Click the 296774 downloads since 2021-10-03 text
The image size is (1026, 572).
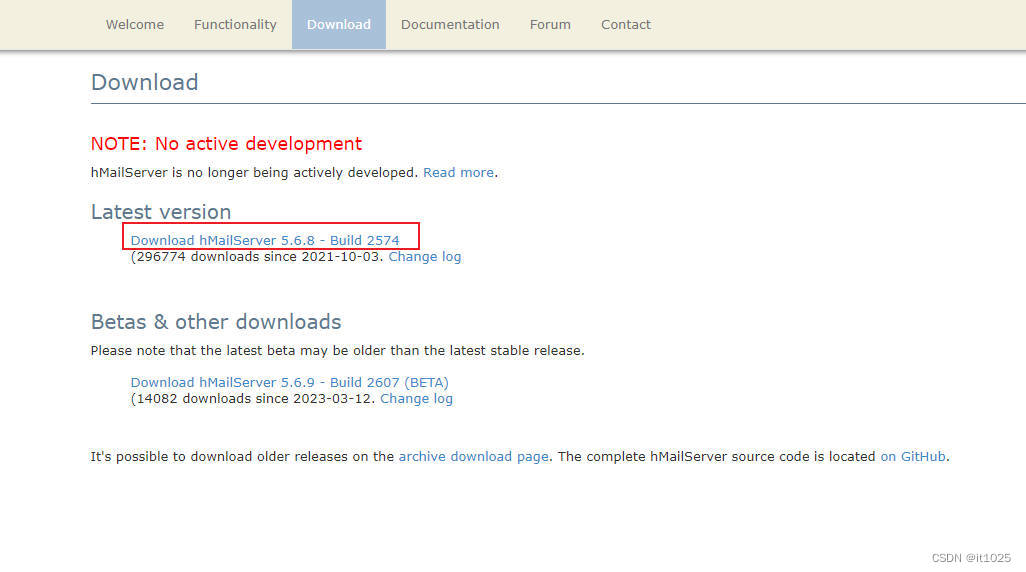point(257,257)
